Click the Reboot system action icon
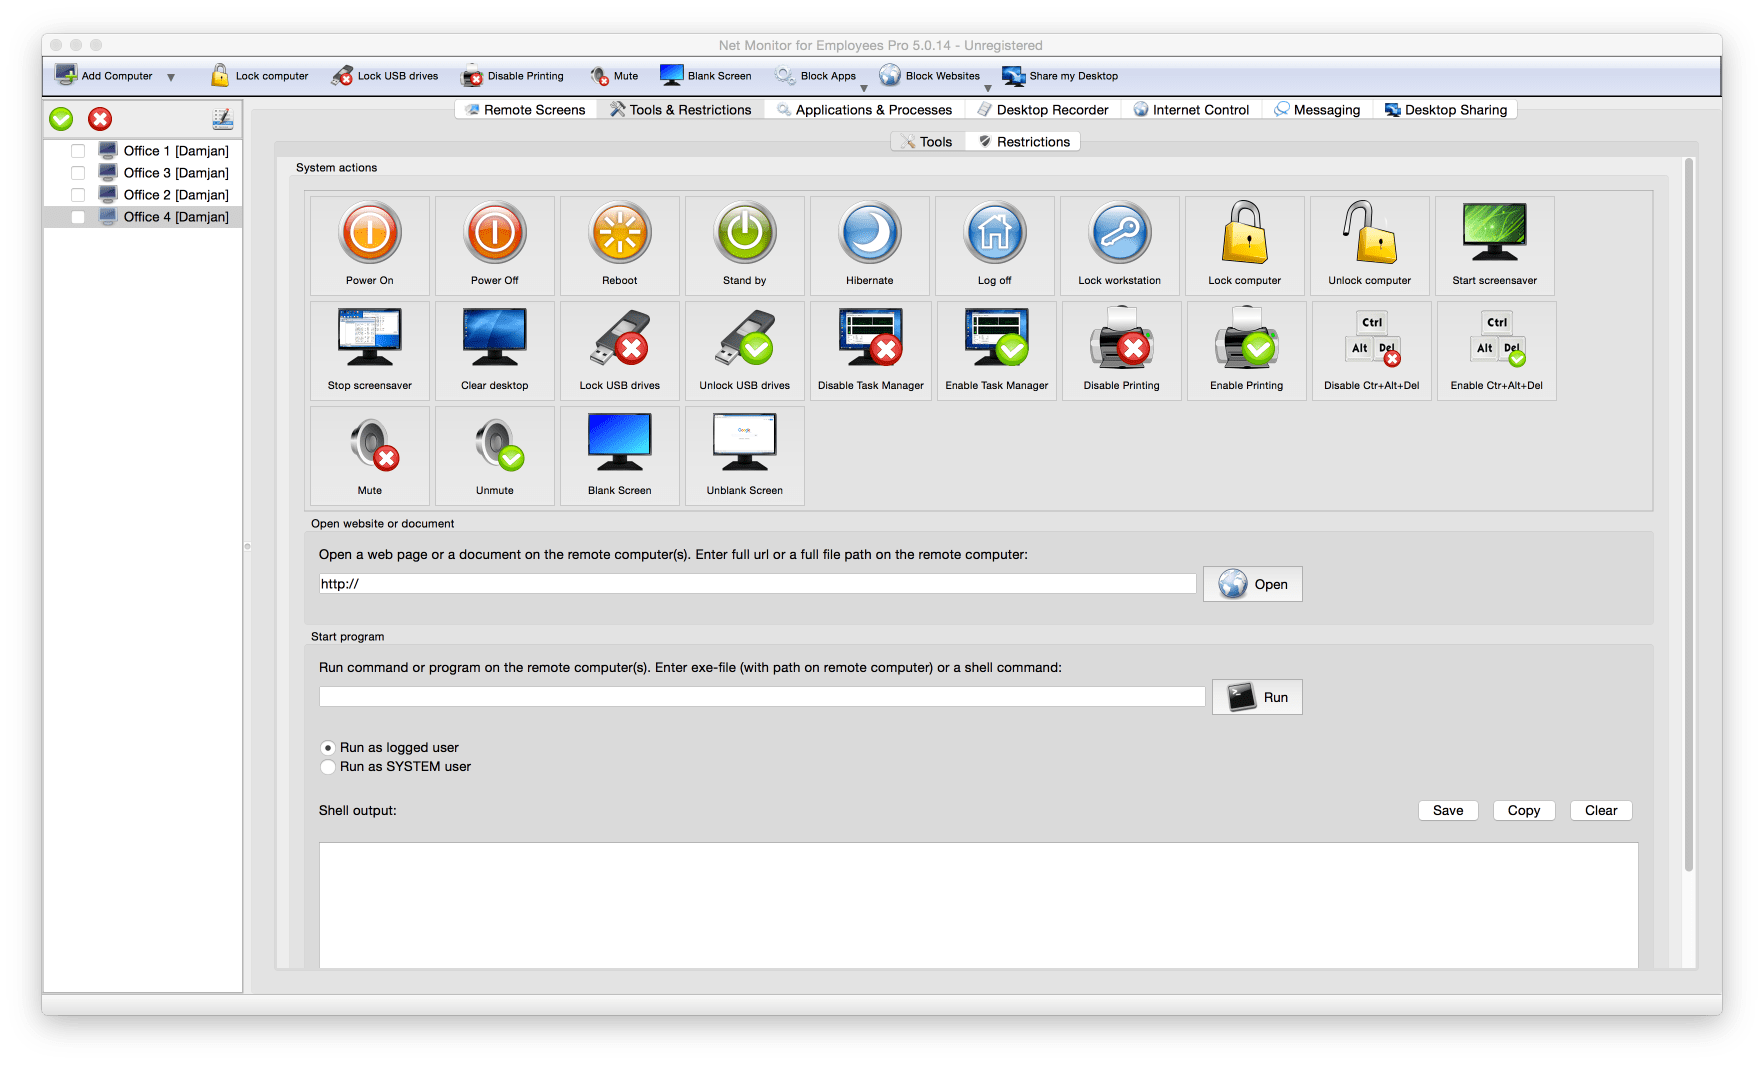This screenshot has height=1065, width=1764. tap(619, 233)
